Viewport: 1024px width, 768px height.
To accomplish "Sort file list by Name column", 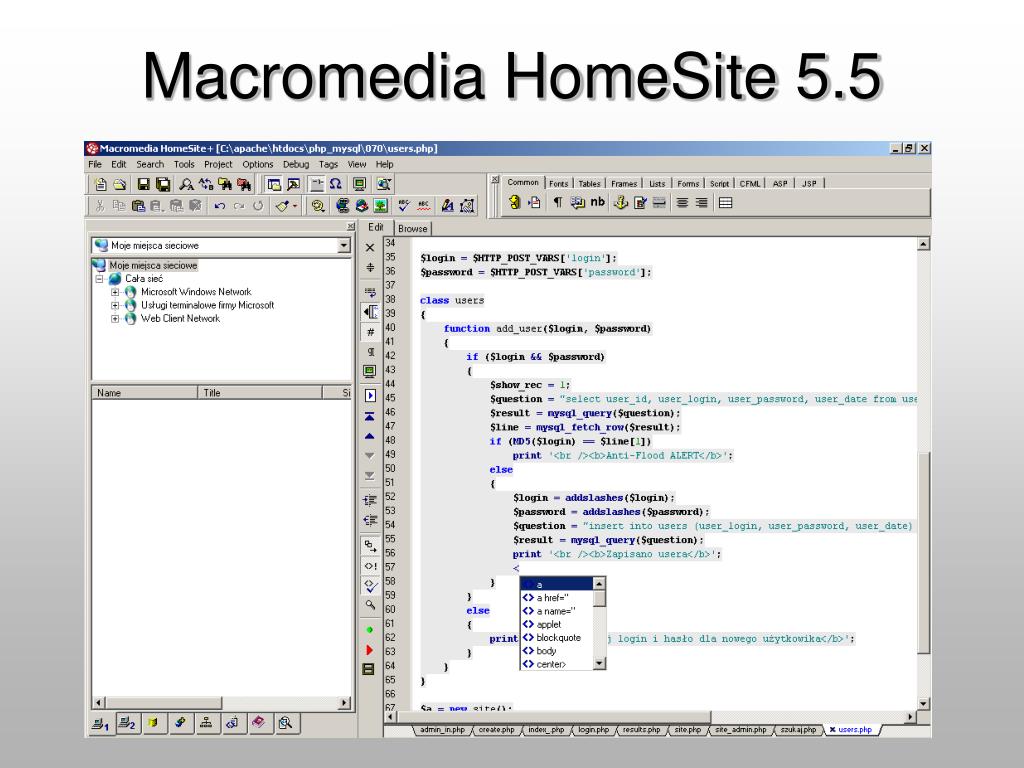I will point(145,392).
